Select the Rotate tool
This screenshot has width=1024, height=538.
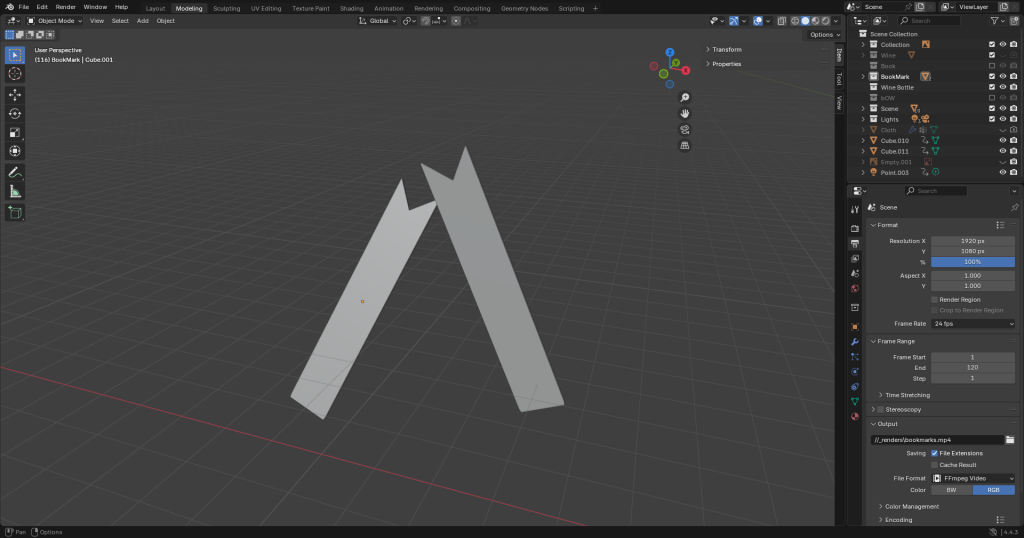(15, 114)
